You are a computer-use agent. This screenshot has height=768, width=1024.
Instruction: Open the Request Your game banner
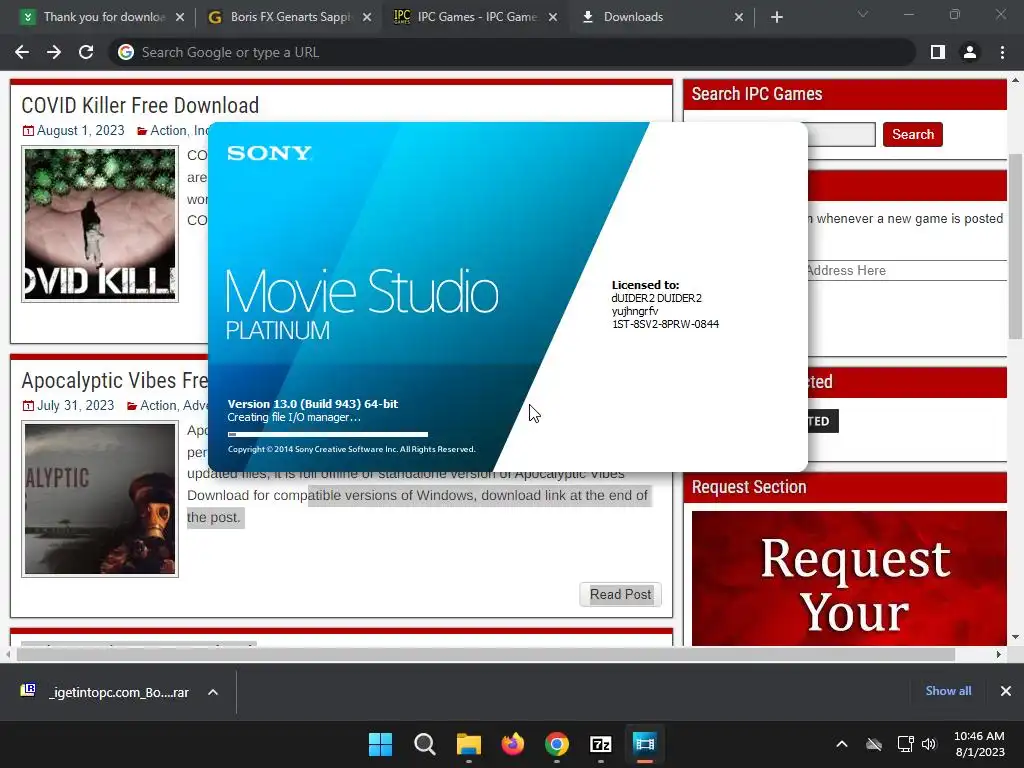(x=849, y=579)
